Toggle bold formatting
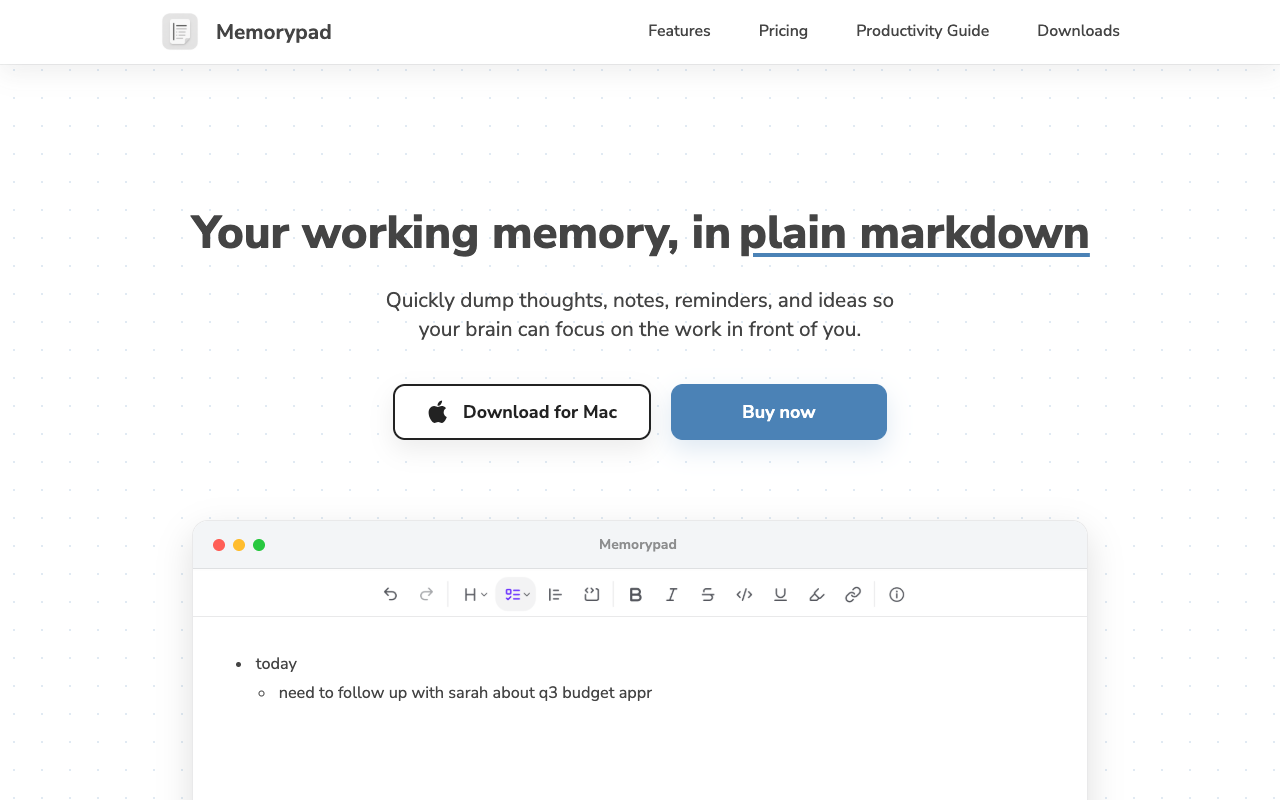The image size is (1280, 800). pyautogui.click(x=635, y=594)
